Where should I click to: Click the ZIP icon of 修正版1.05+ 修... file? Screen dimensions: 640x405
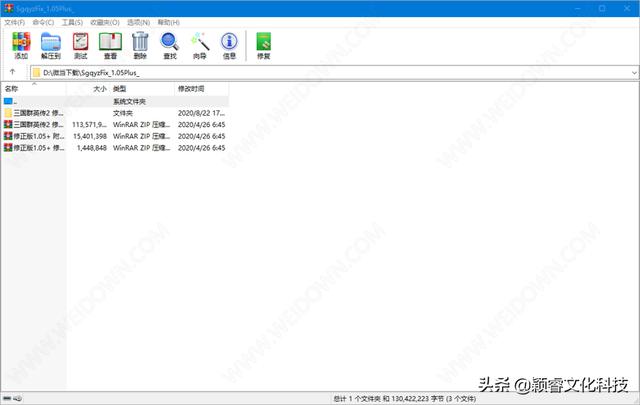[8, 147]
